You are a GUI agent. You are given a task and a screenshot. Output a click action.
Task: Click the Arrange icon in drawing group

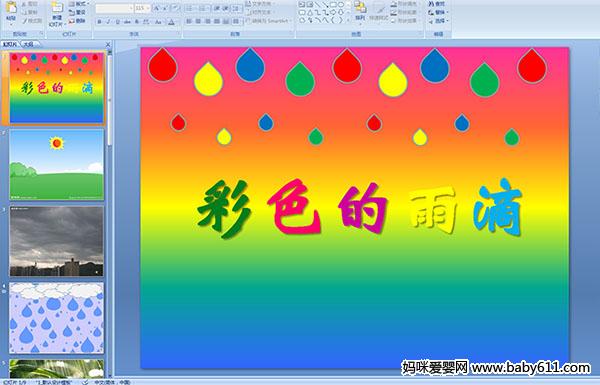point(360,11)
